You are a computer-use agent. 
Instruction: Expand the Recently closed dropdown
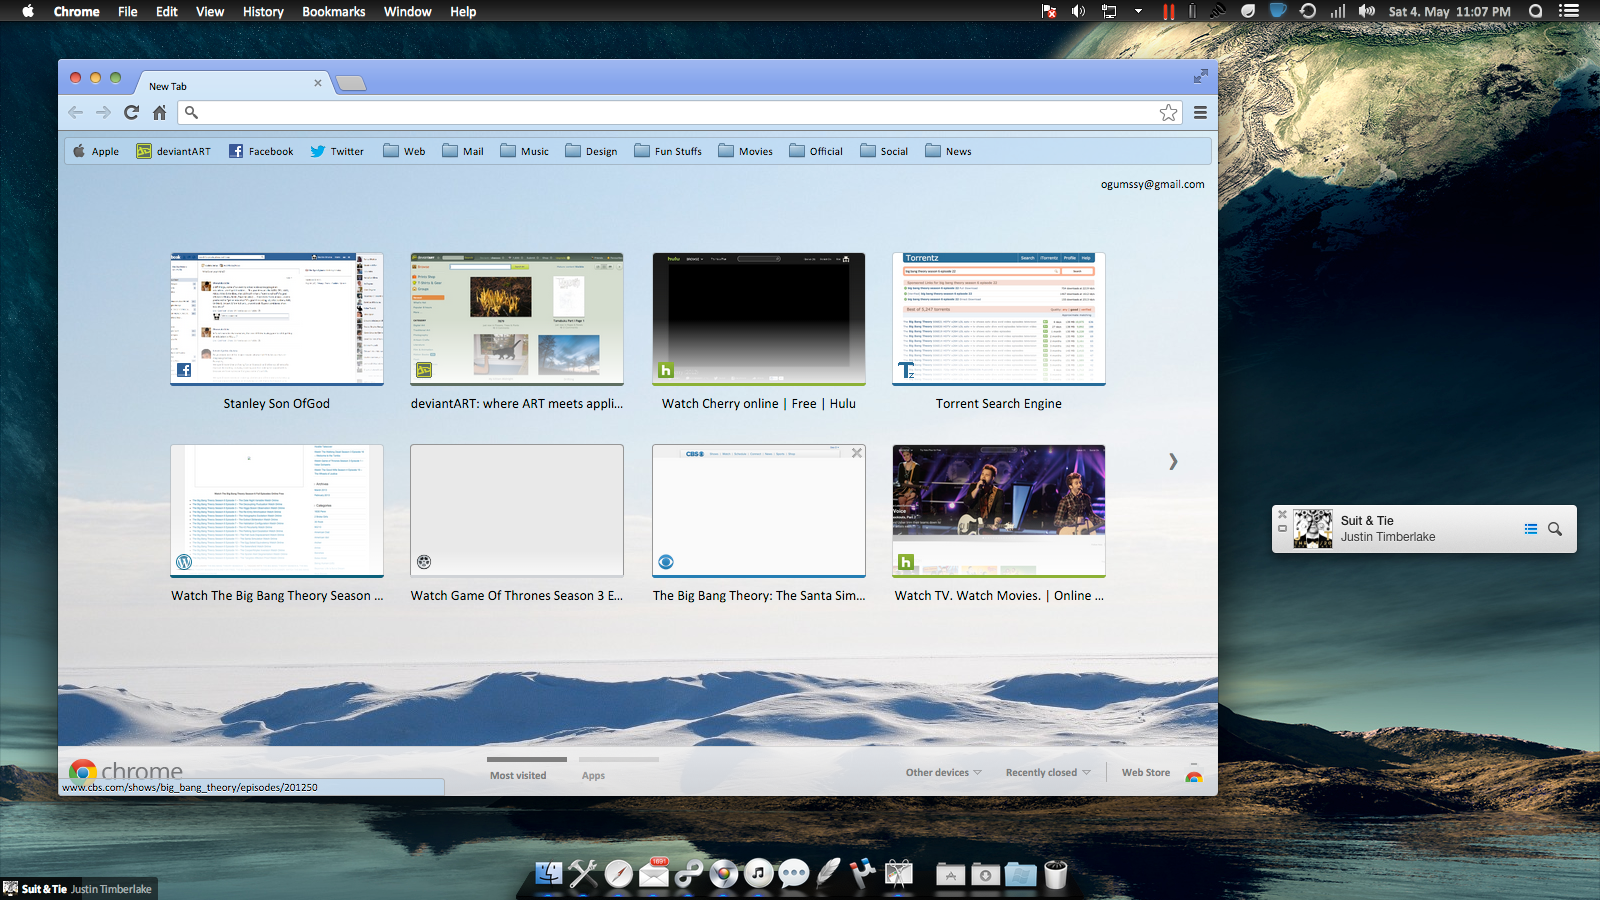[1047, 773]
